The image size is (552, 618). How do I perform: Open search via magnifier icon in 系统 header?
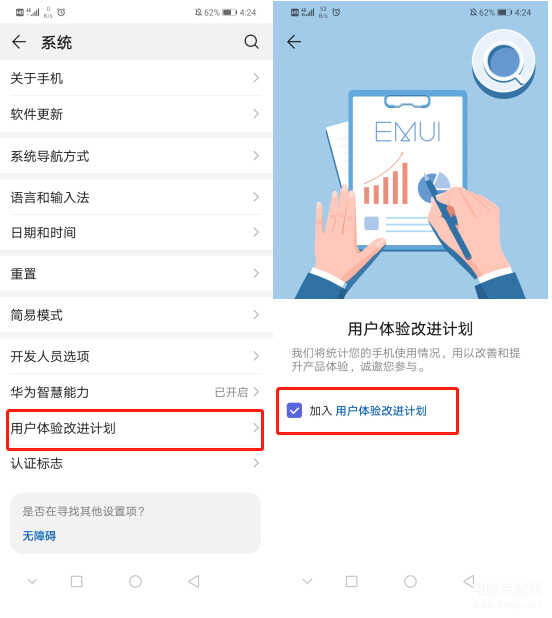(x=251, y=41)
